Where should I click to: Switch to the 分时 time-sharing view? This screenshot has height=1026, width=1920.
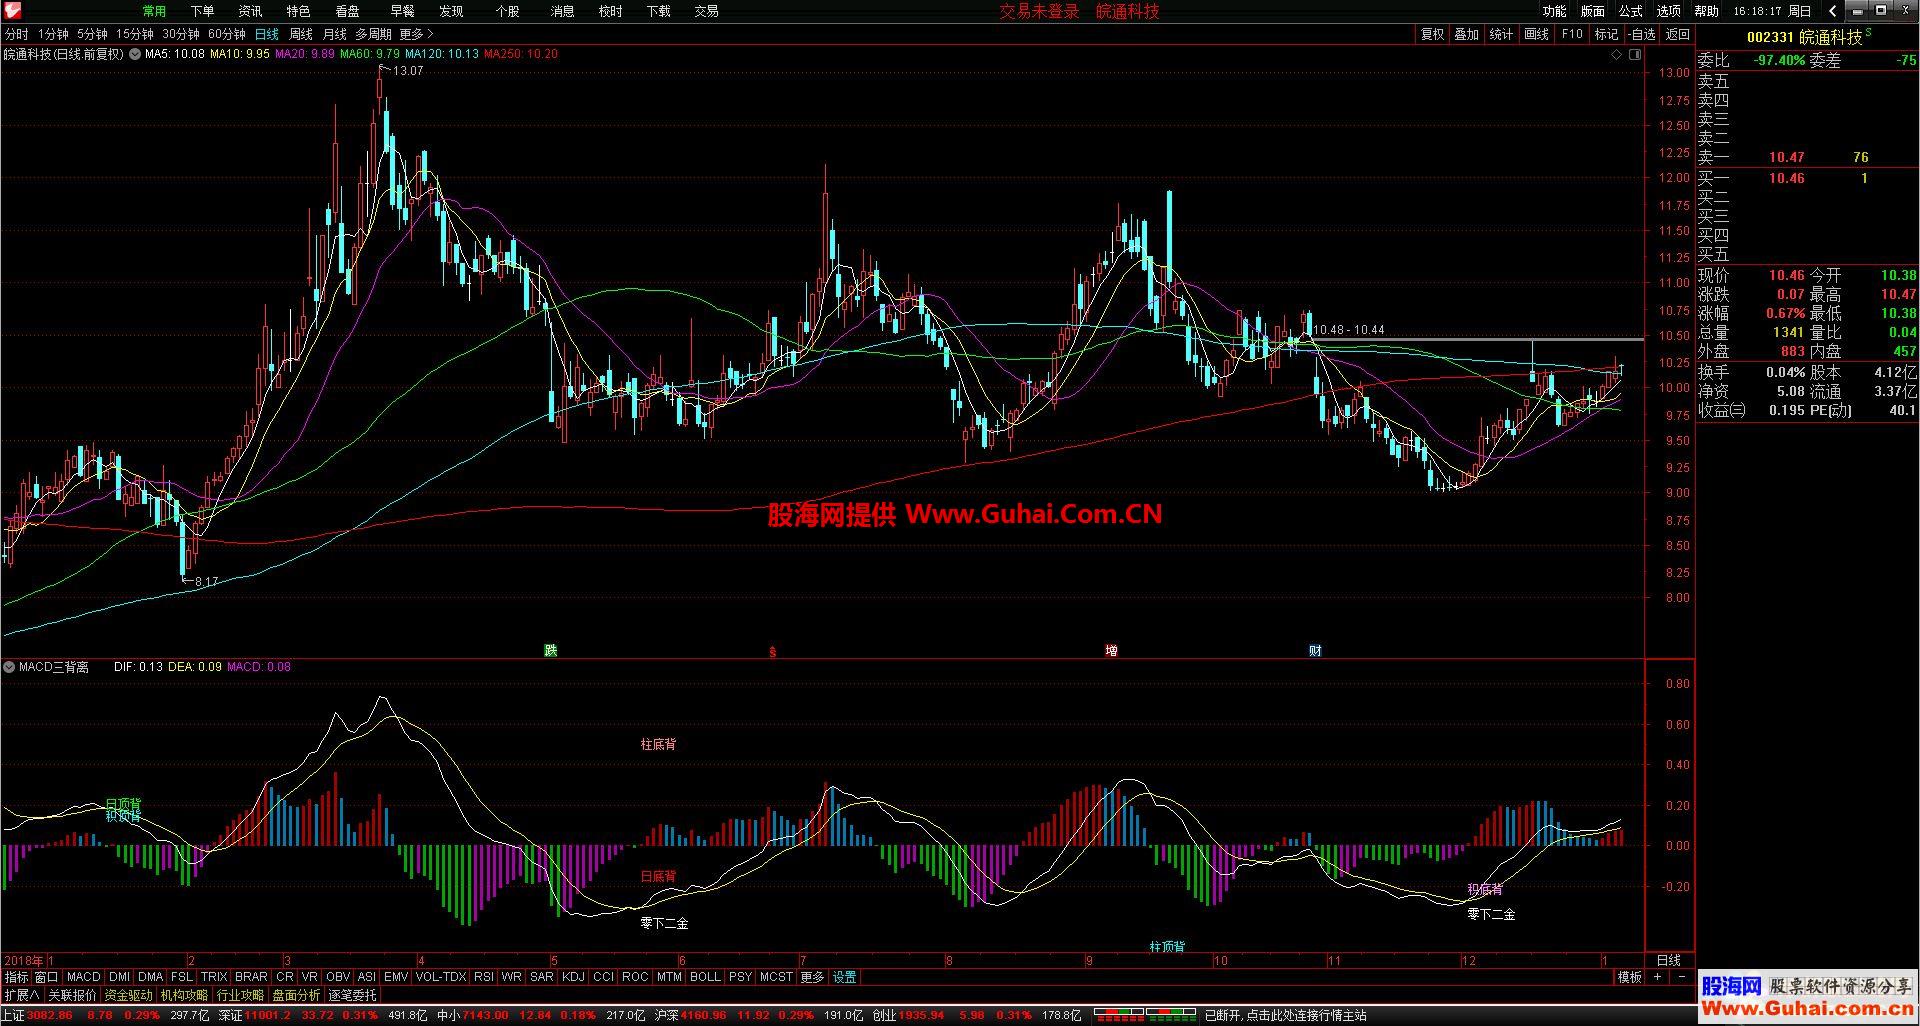(16, 34)
